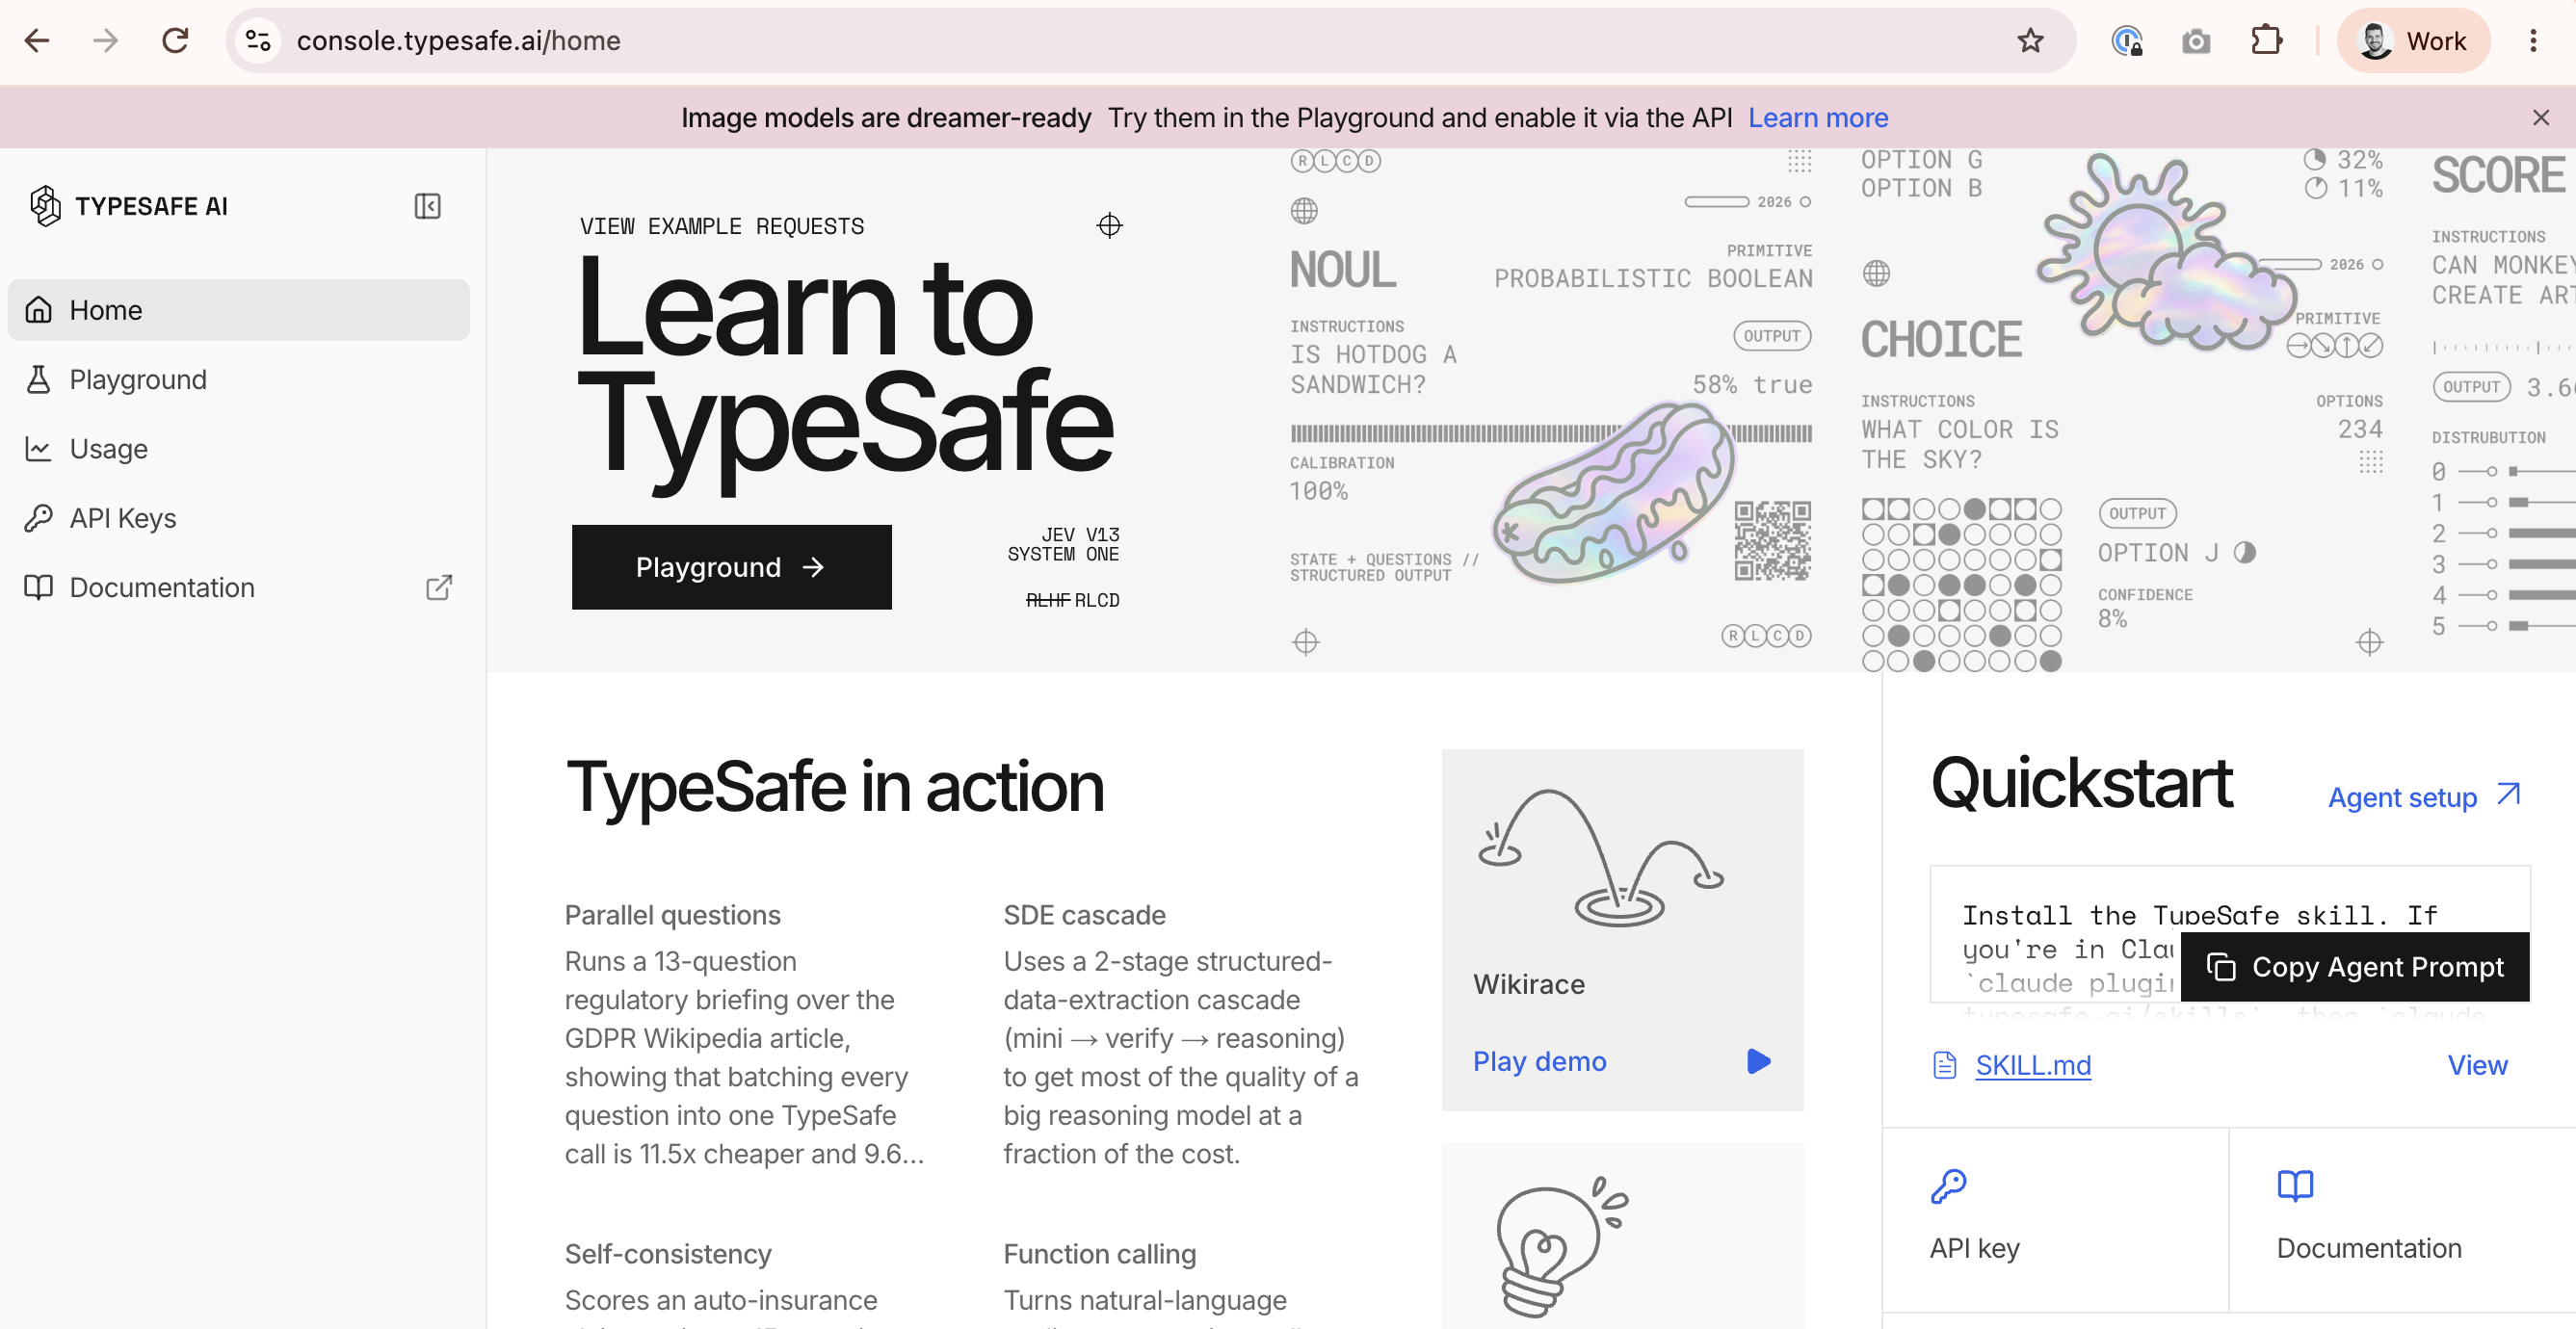
Task: Open Documentation in the sidebar
Action: point(238,587)
